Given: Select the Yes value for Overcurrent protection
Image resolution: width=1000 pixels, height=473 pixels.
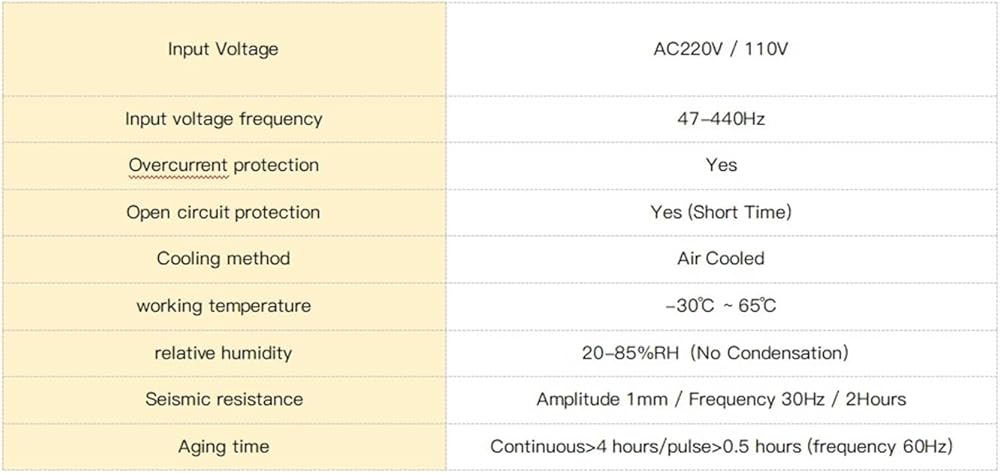Looking at the screenshot, I should (x=721, y=165).
